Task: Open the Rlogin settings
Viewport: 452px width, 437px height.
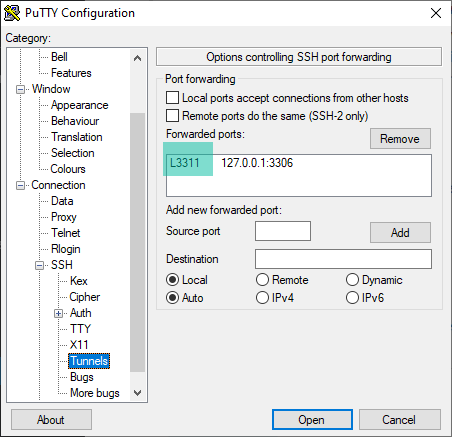Action: [66, 249]
